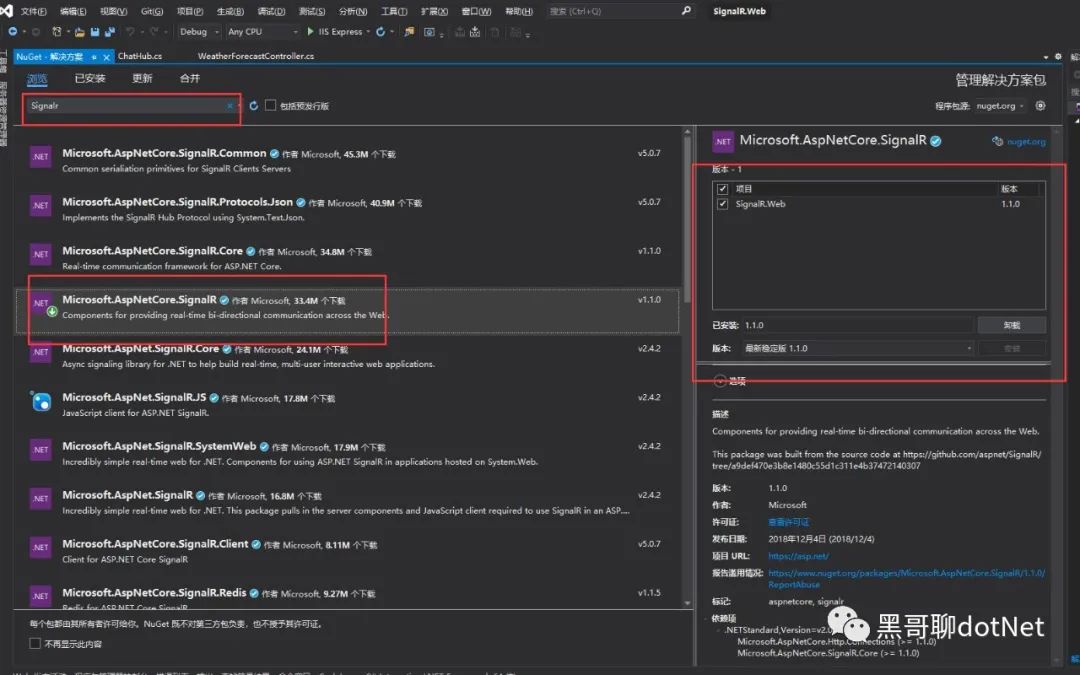
Task: Click the verified badge beside Microsoft.AspNetCore.SignalR title
Action: [935, 141]
